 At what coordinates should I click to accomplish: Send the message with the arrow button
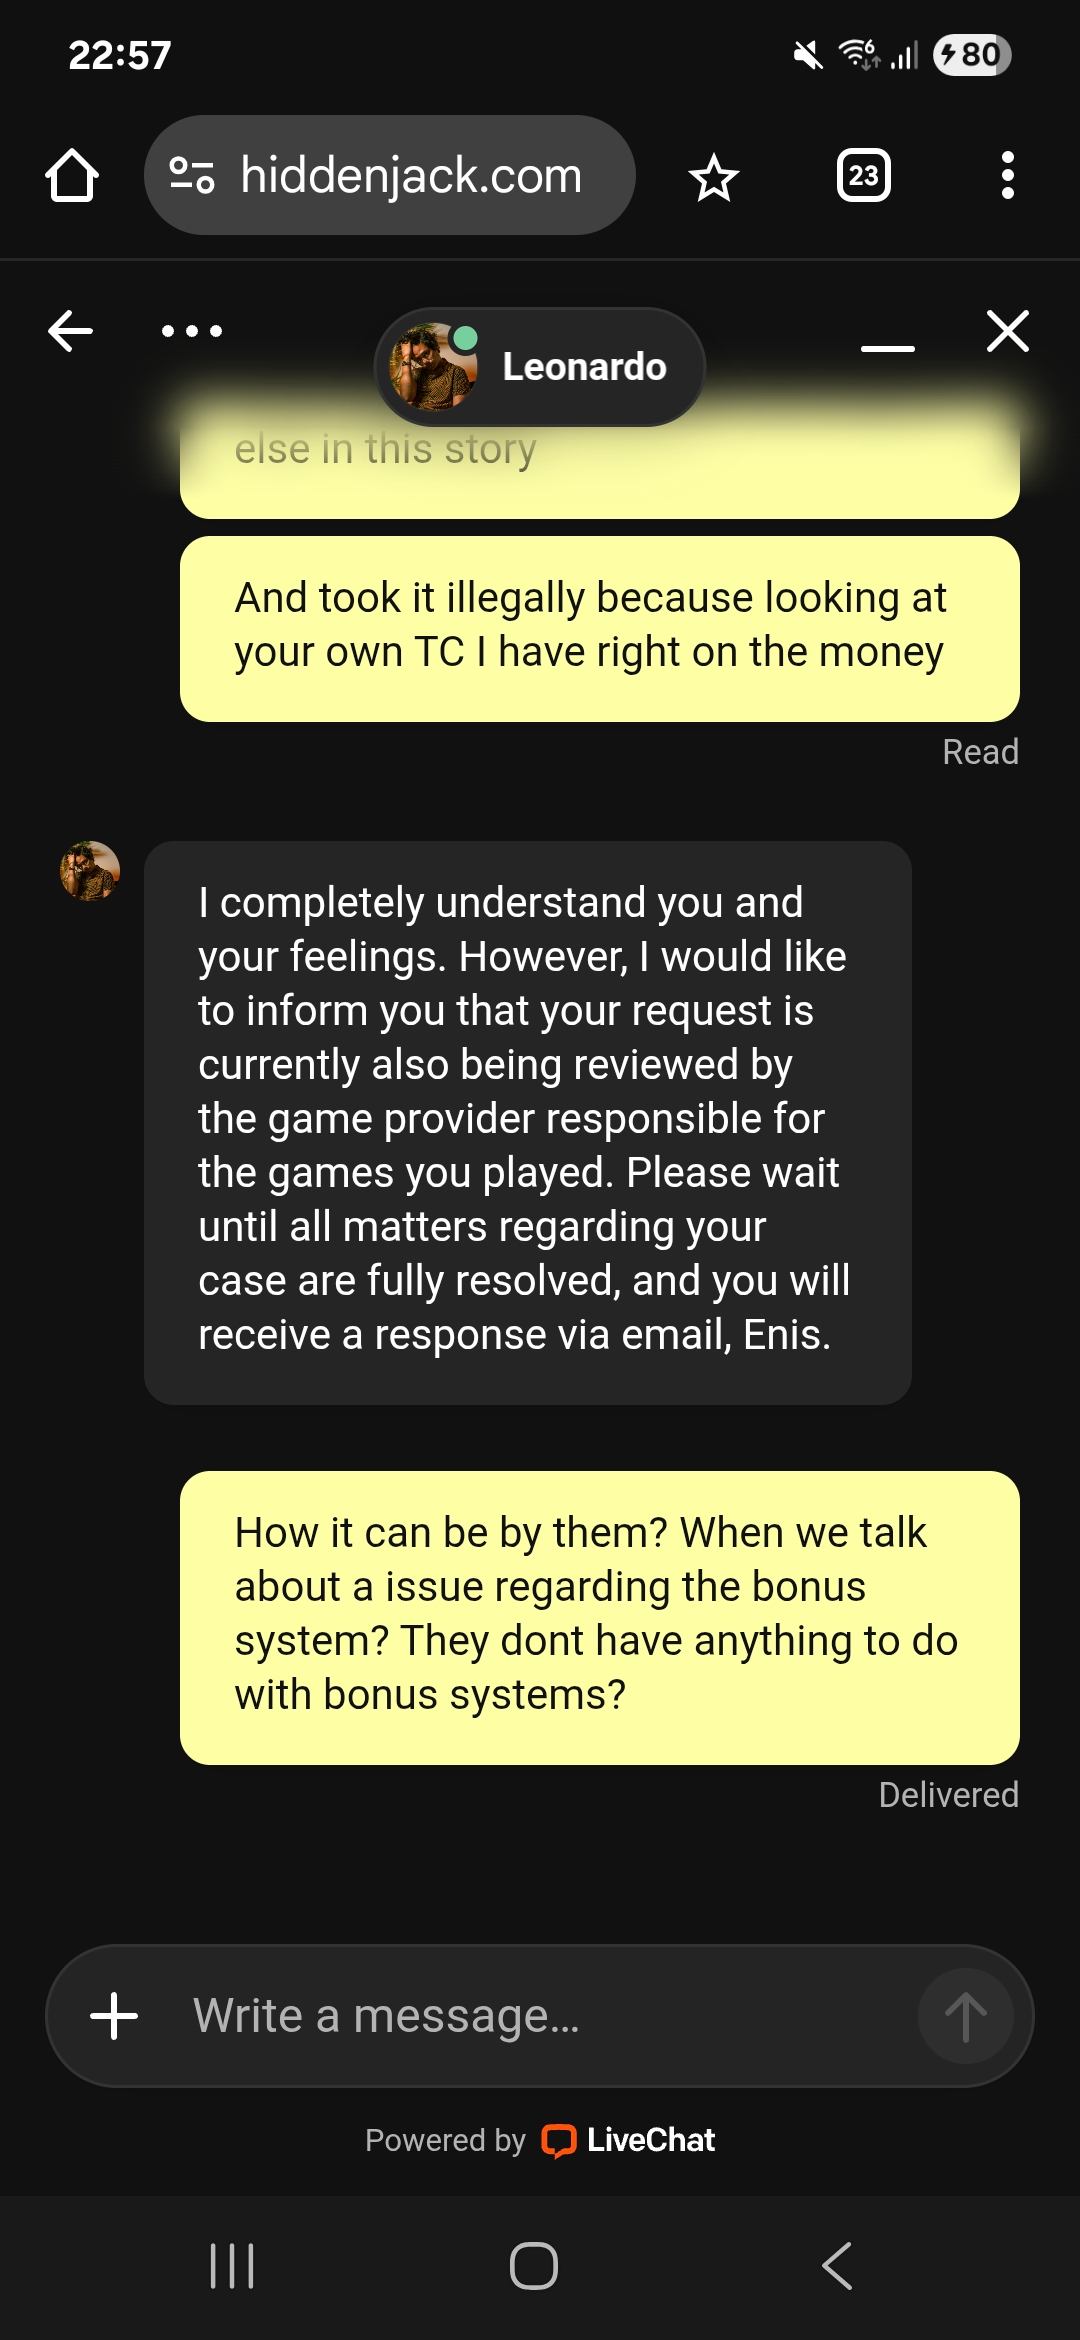click(x=965, y=2016)
